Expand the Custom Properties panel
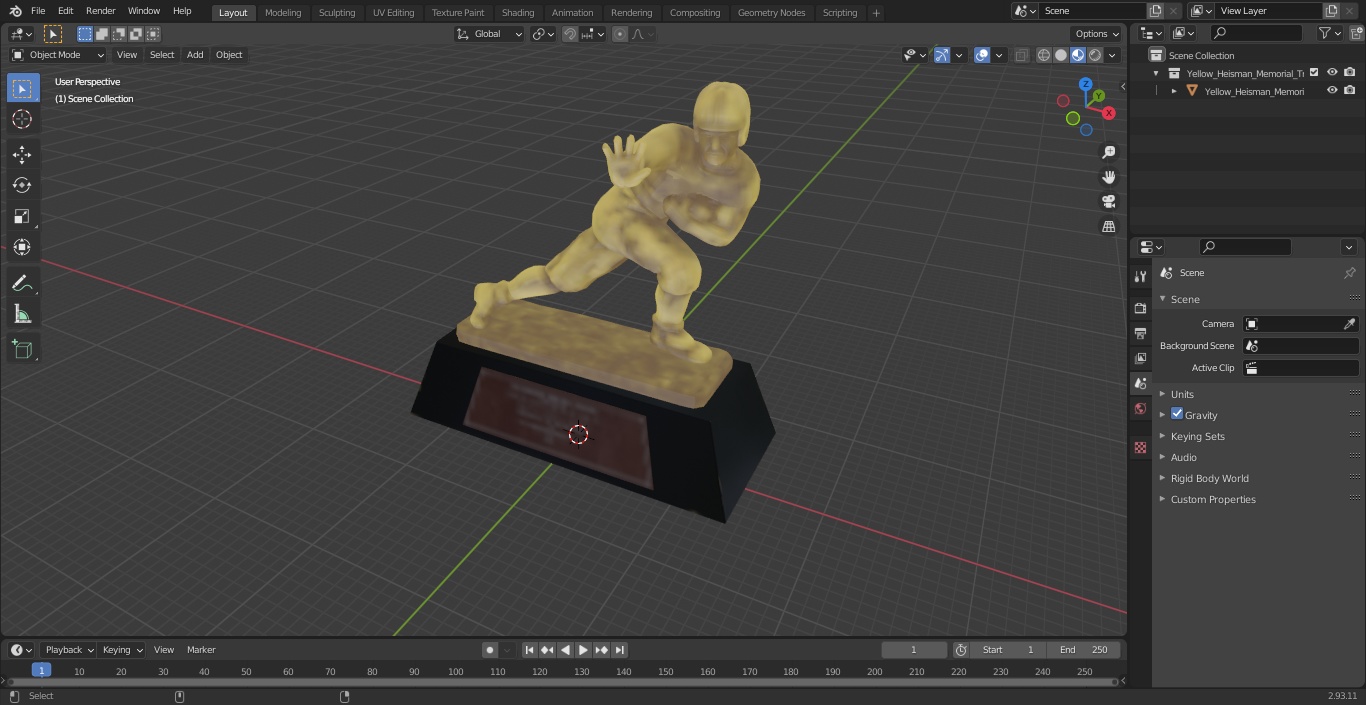 pyautogui.click(x=1212, y=499)
